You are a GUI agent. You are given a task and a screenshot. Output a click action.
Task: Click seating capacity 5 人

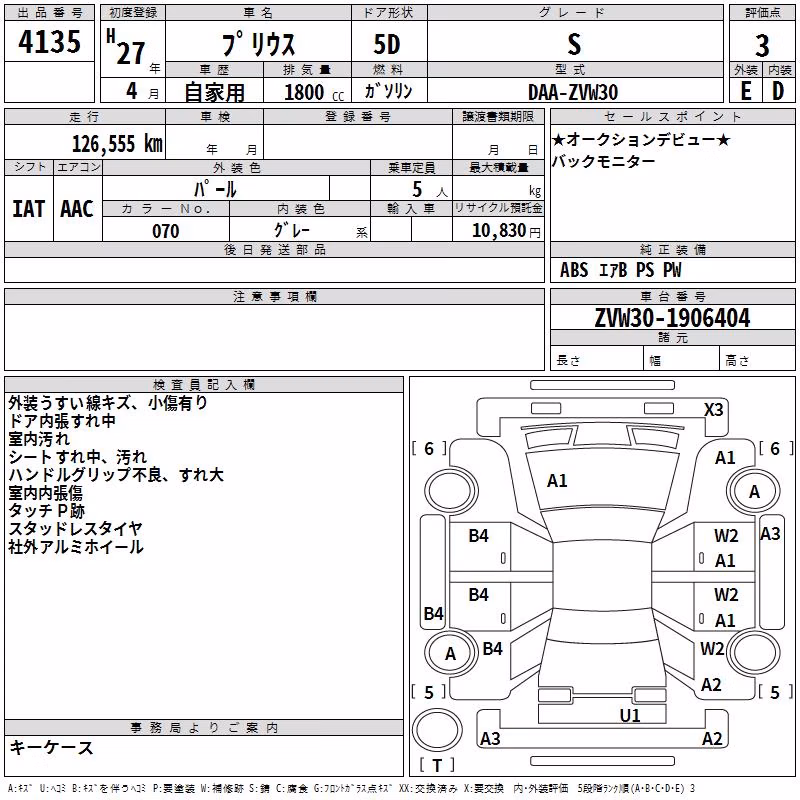click(429, 189)
